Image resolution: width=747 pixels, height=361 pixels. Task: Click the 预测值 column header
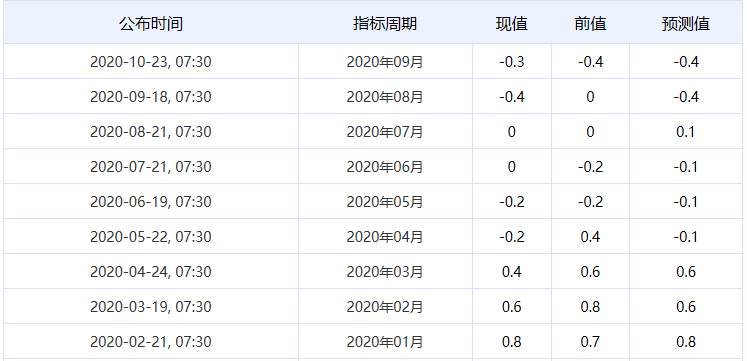[686, 24]
